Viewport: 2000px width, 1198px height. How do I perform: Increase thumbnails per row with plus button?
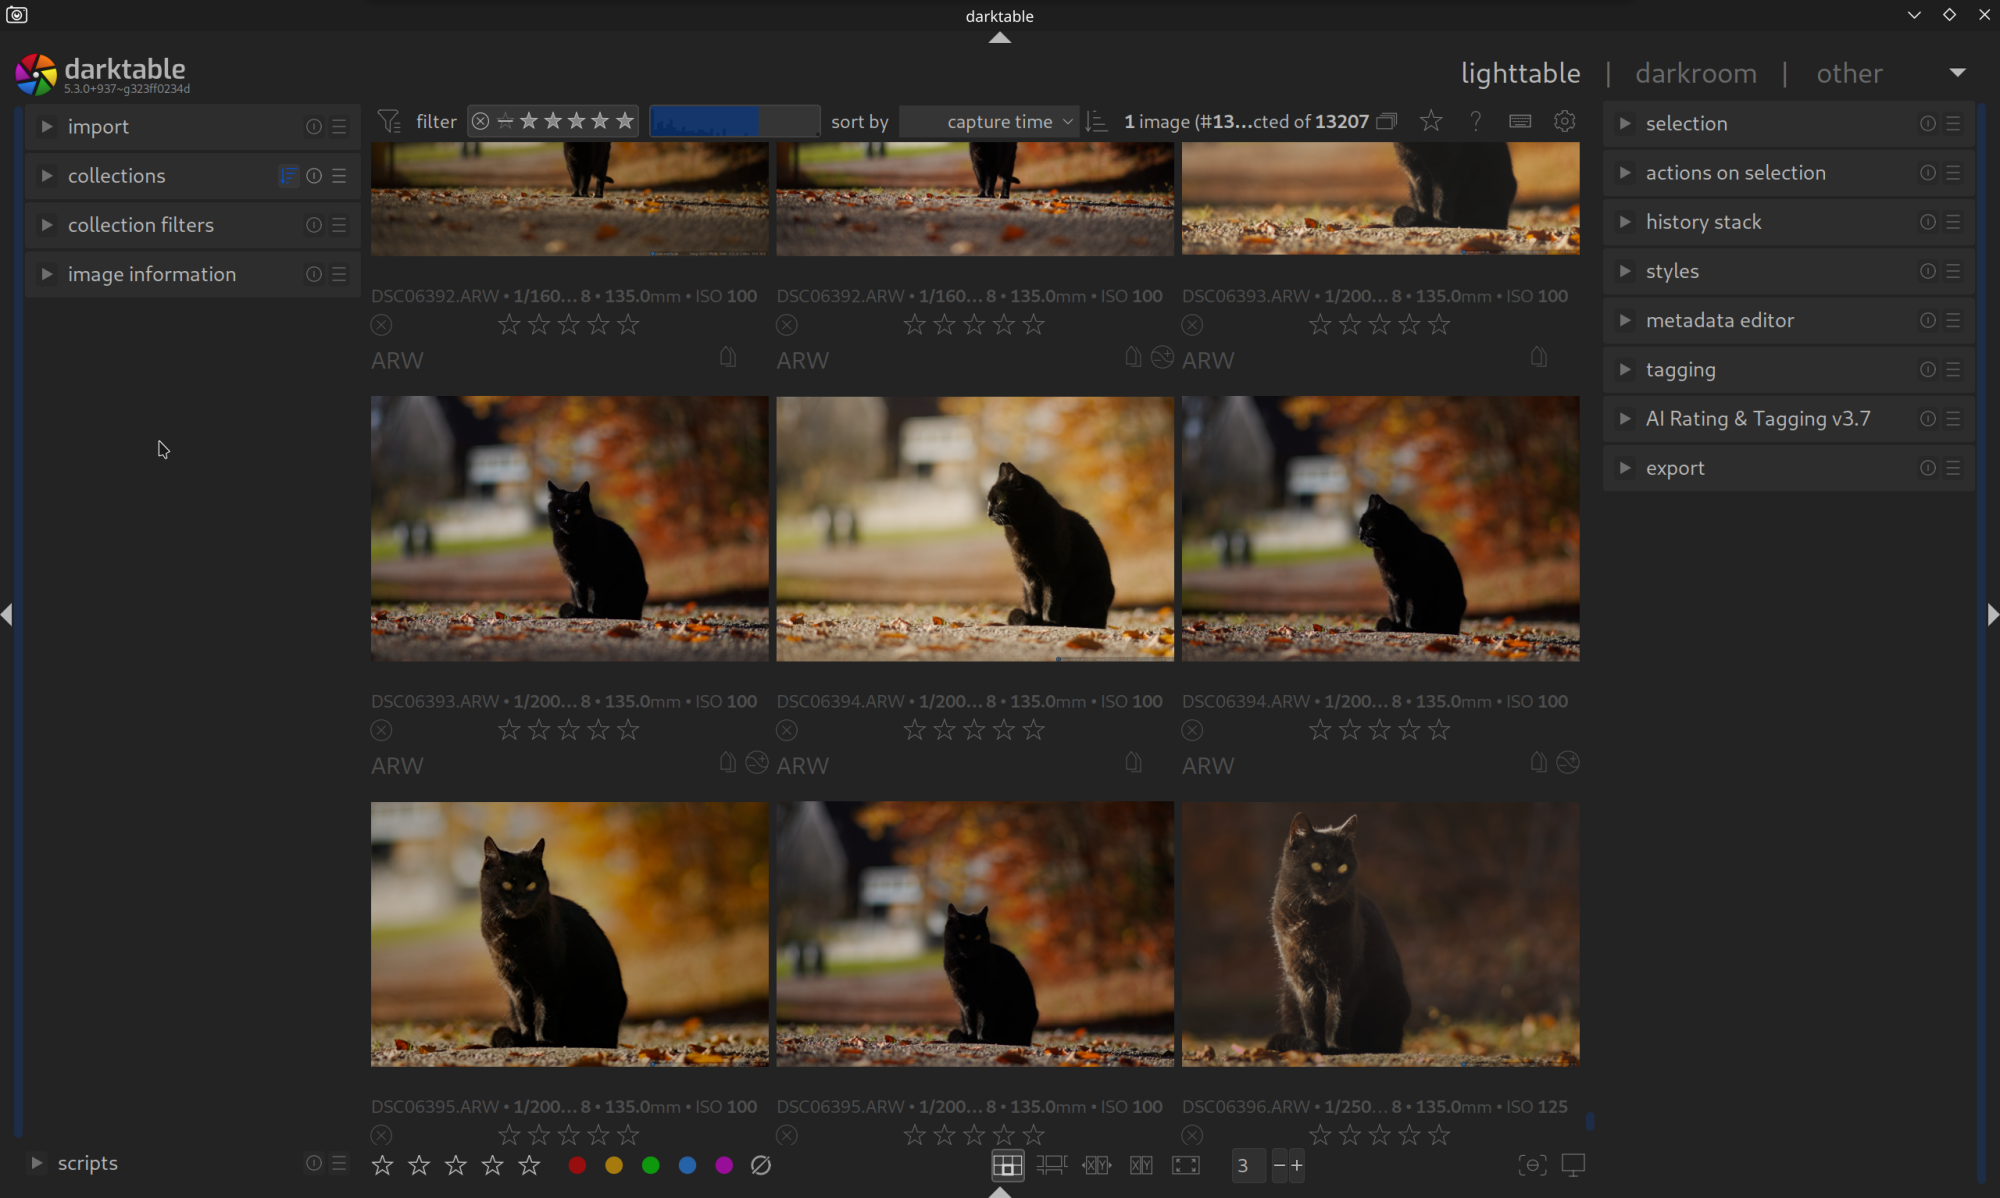tap(1297, 1165)
